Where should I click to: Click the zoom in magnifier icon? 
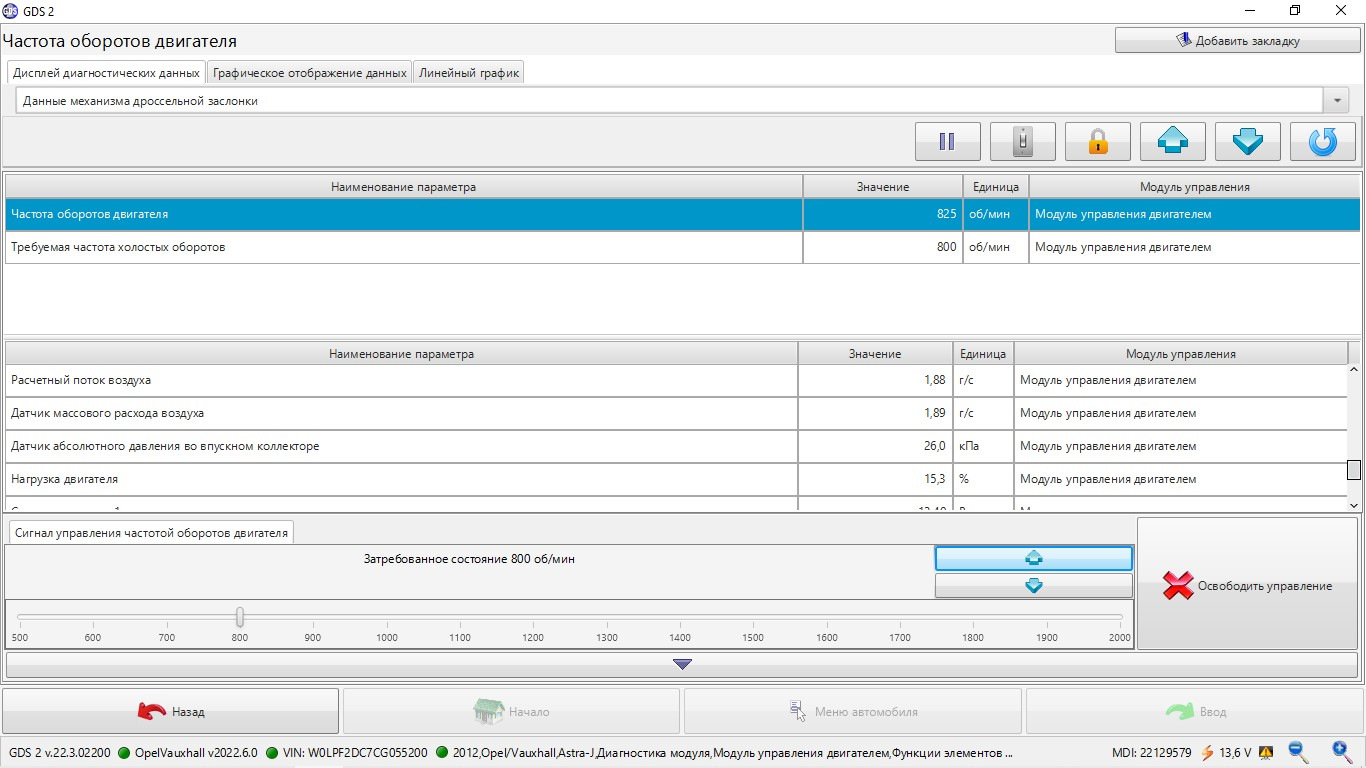pyautogui.click(x=1342, y=752)
